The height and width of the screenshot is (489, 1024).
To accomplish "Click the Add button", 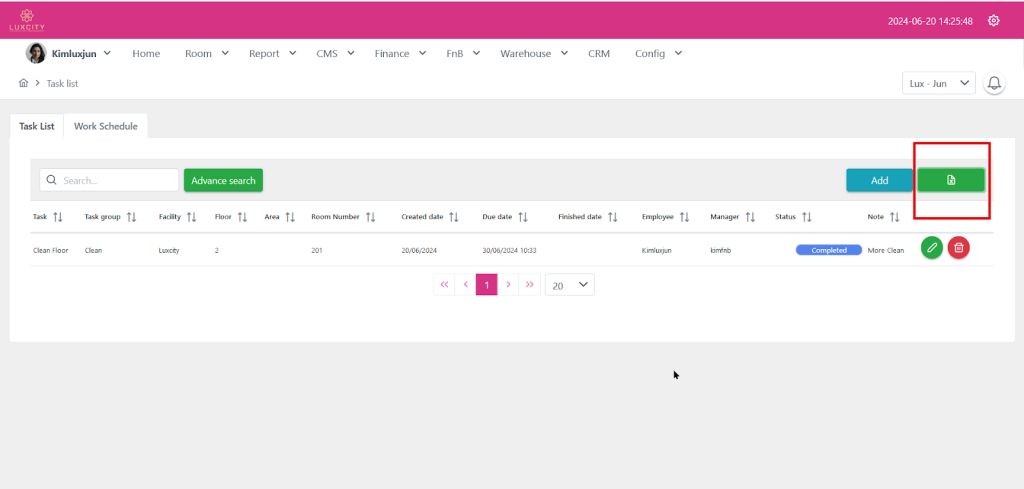I will coord(879,180).
